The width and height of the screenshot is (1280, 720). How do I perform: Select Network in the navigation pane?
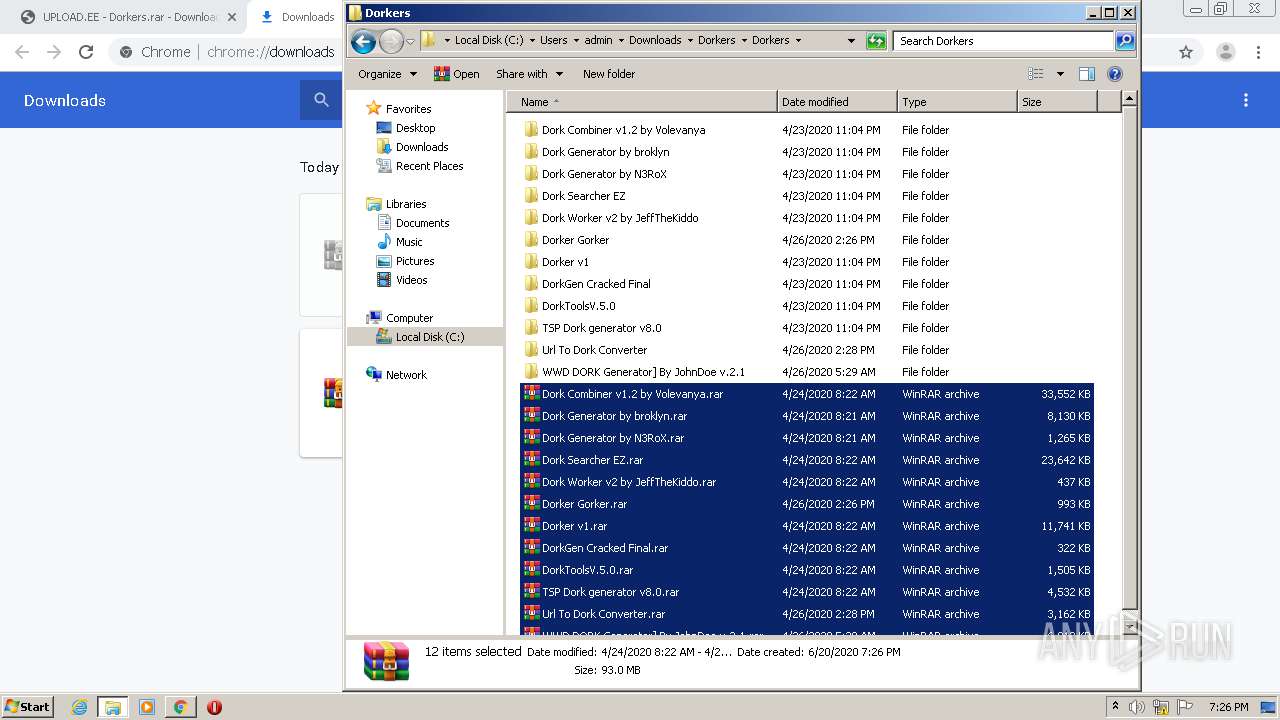point(406,375)
